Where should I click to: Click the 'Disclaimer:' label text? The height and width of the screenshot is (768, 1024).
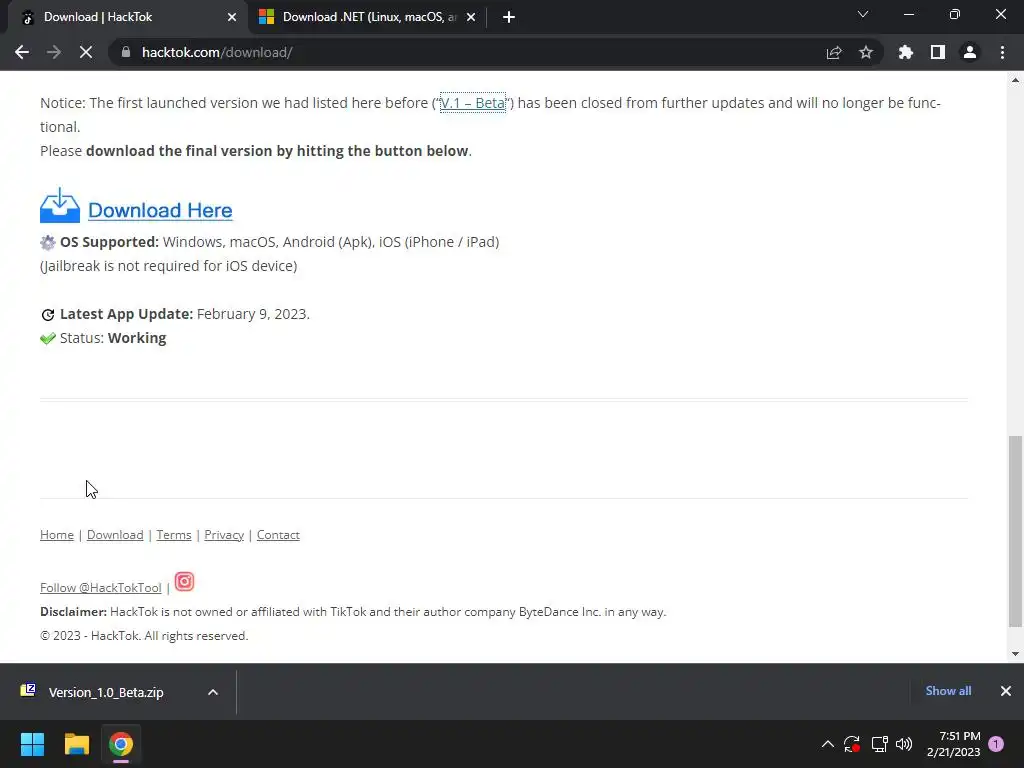[x=73, y=612]
